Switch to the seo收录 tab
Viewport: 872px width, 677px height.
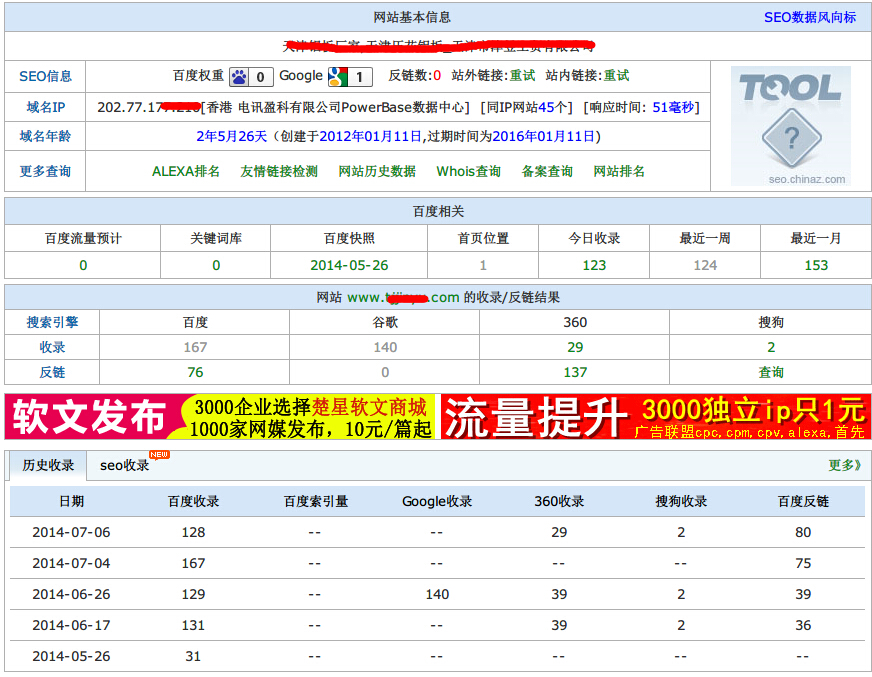(122, 464)
